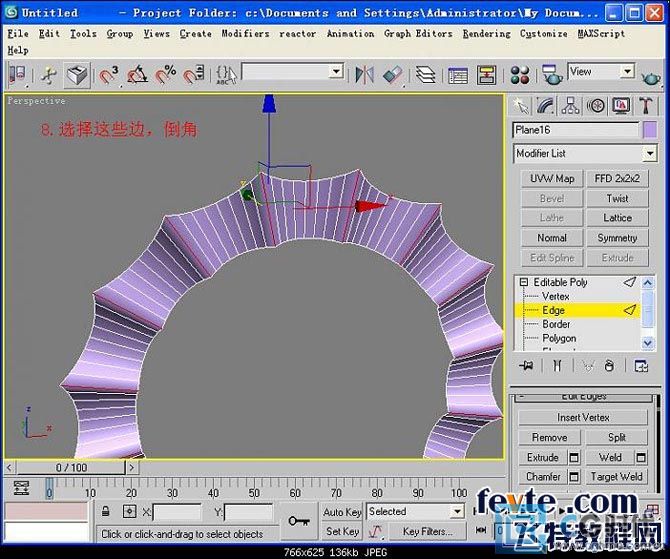
Task: Apply the Twist modifier
Action: [617, 198]
